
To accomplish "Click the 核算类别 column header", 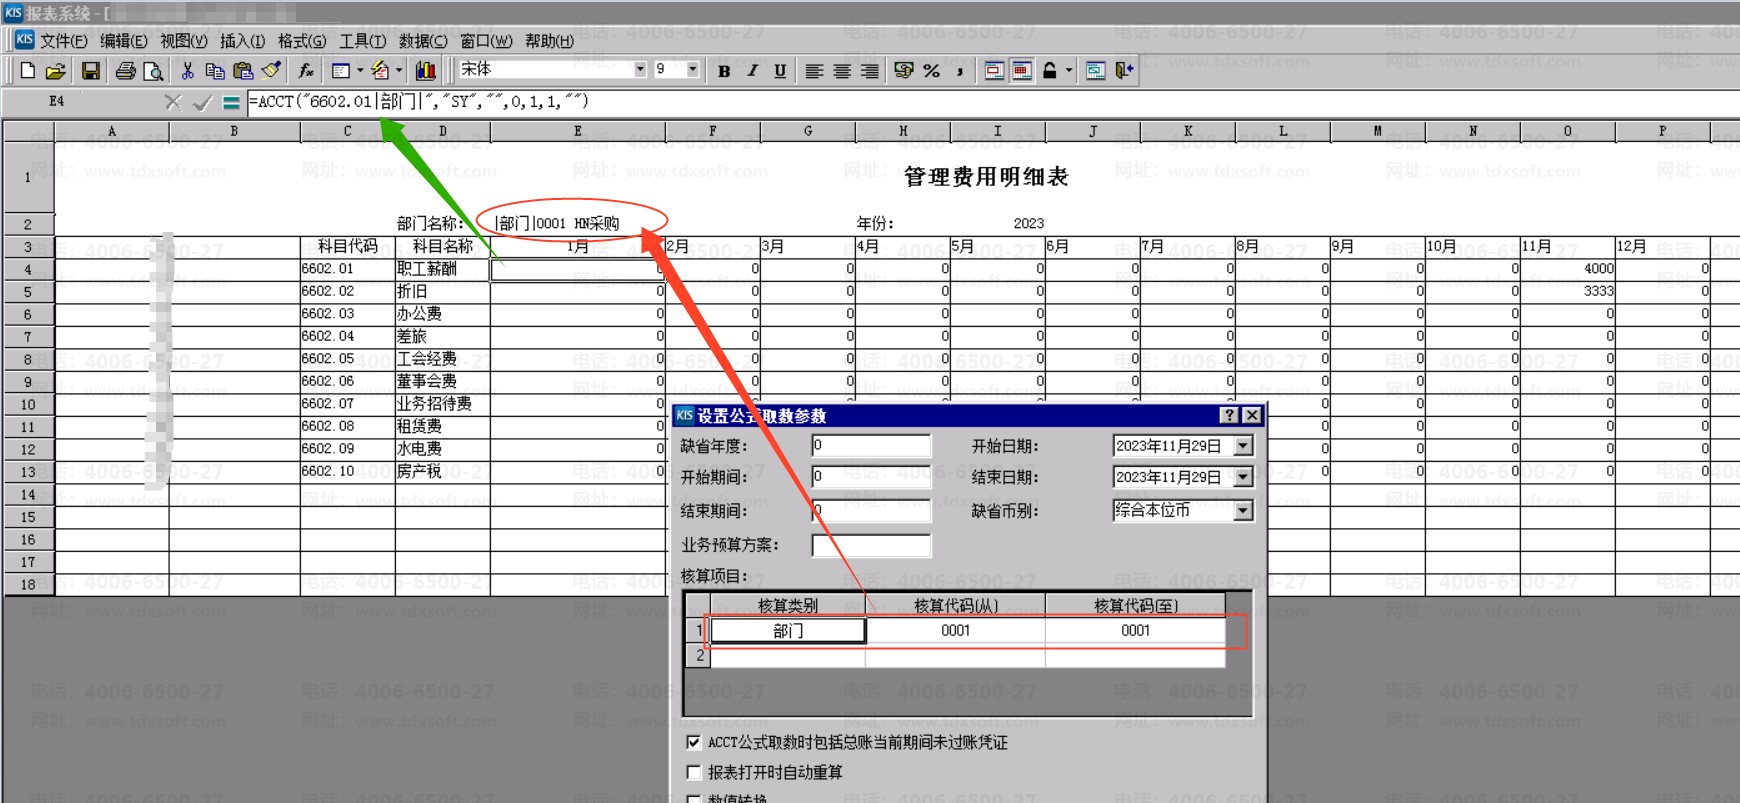I will 787,605.
